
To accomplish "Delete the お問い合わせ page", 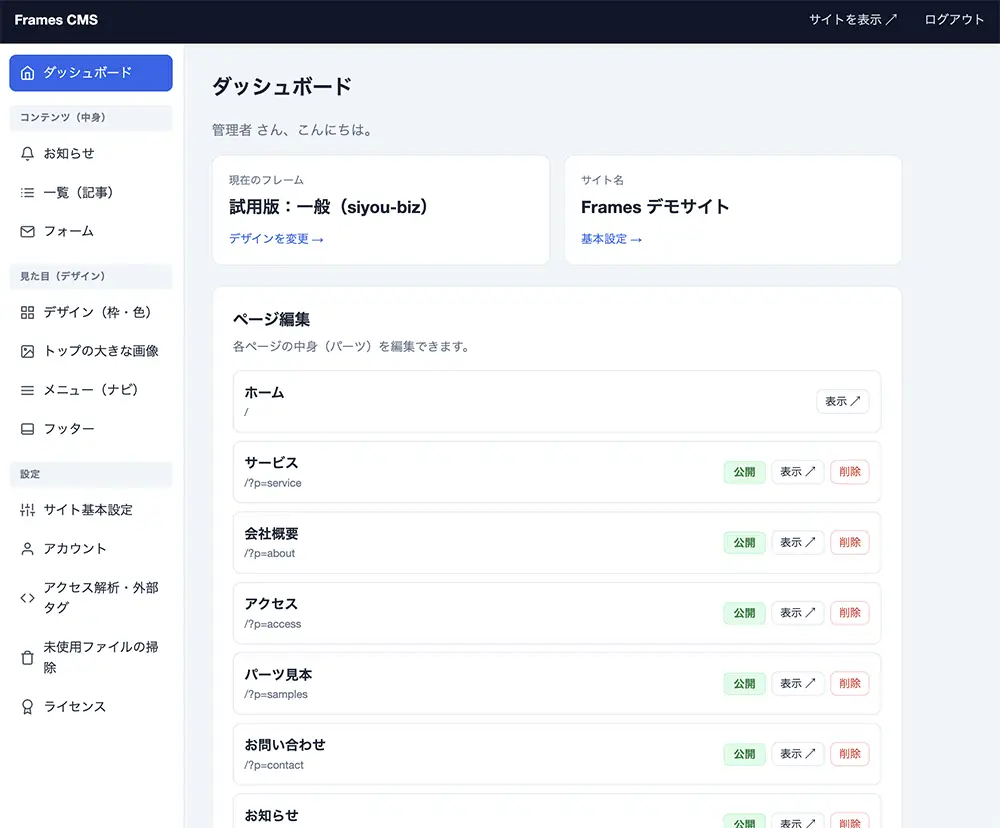I will tap(849, 754).
